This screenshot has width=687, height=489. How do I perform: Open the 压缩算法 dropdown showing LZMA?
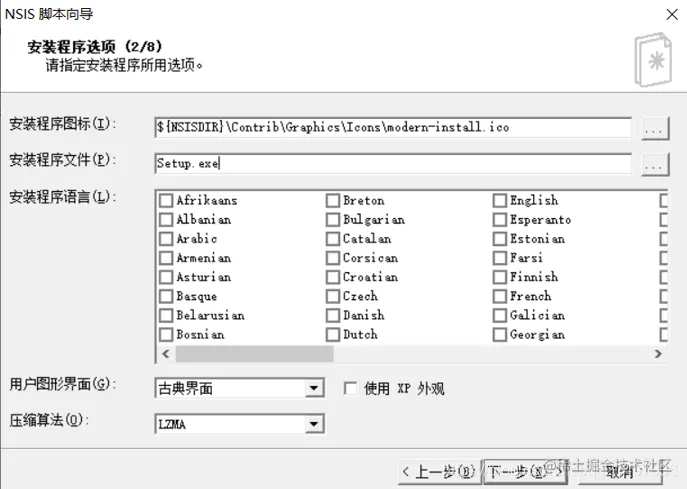click(240, 424)
